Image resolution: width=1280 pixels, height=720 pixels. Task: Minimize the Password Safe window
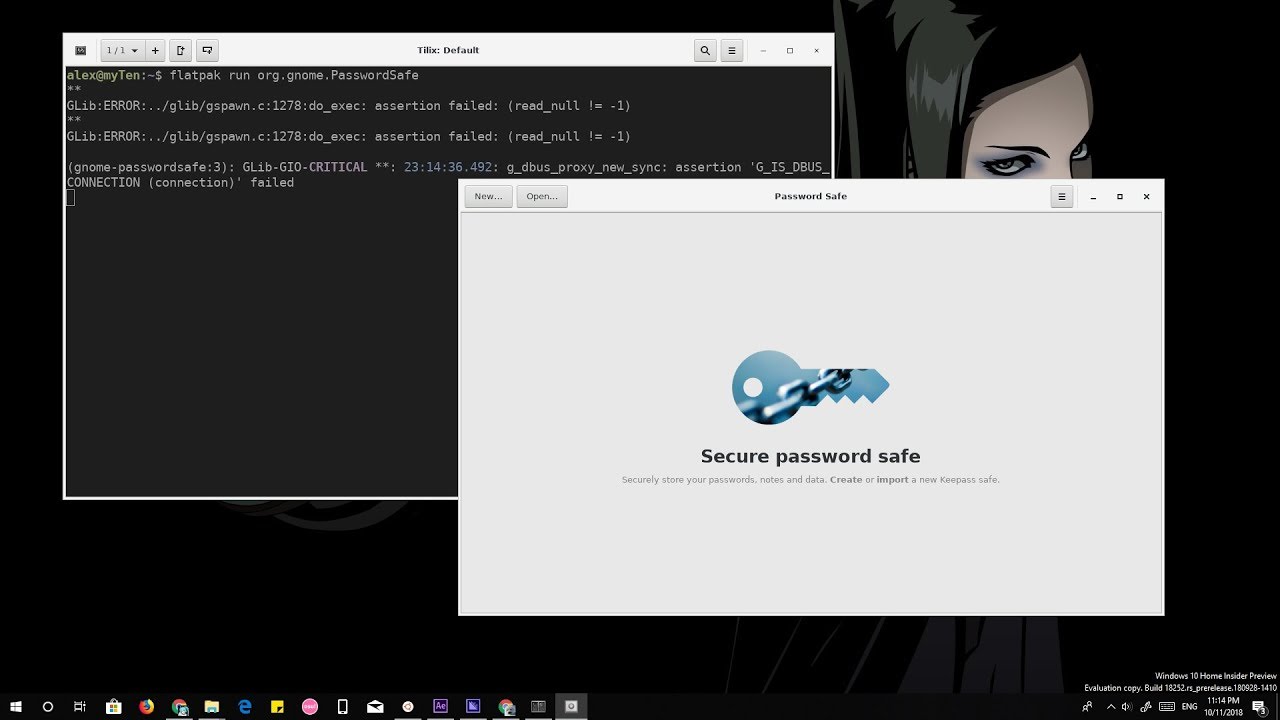(x=1093, y=197)
